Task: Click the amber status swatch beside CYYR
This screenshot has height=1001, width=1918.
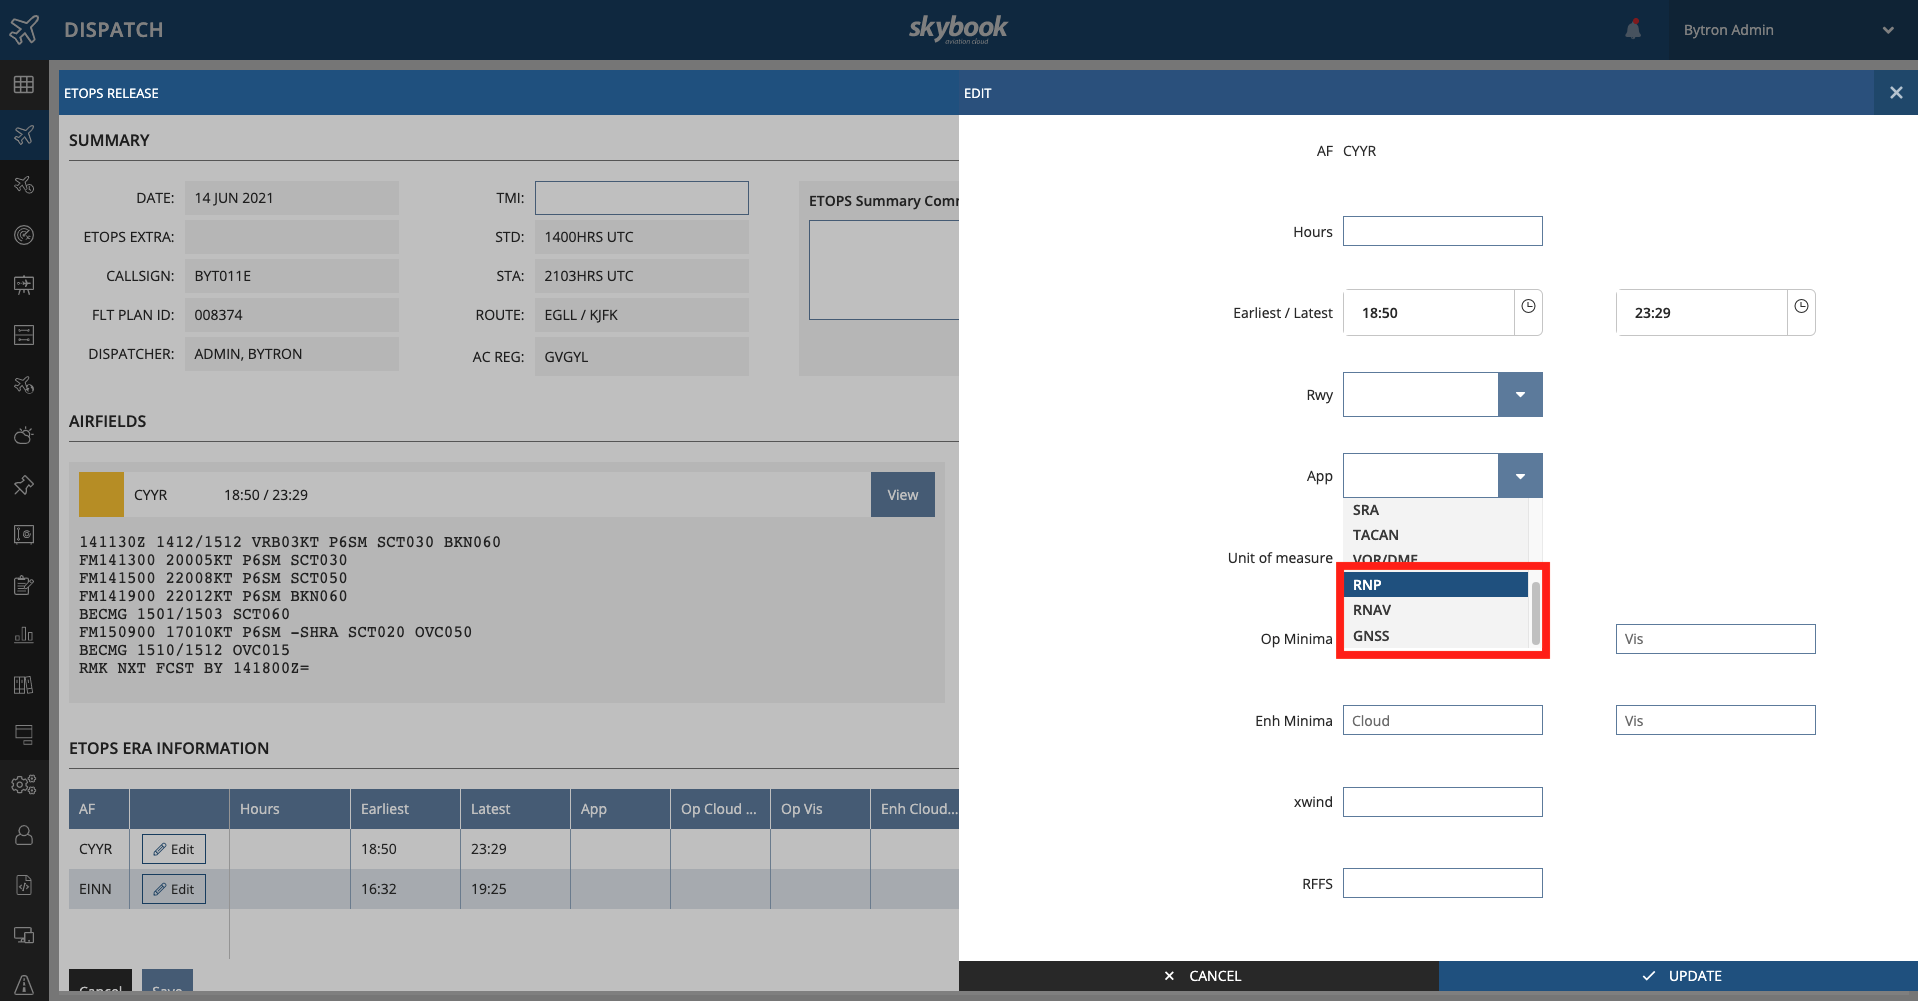Action: 101,495
